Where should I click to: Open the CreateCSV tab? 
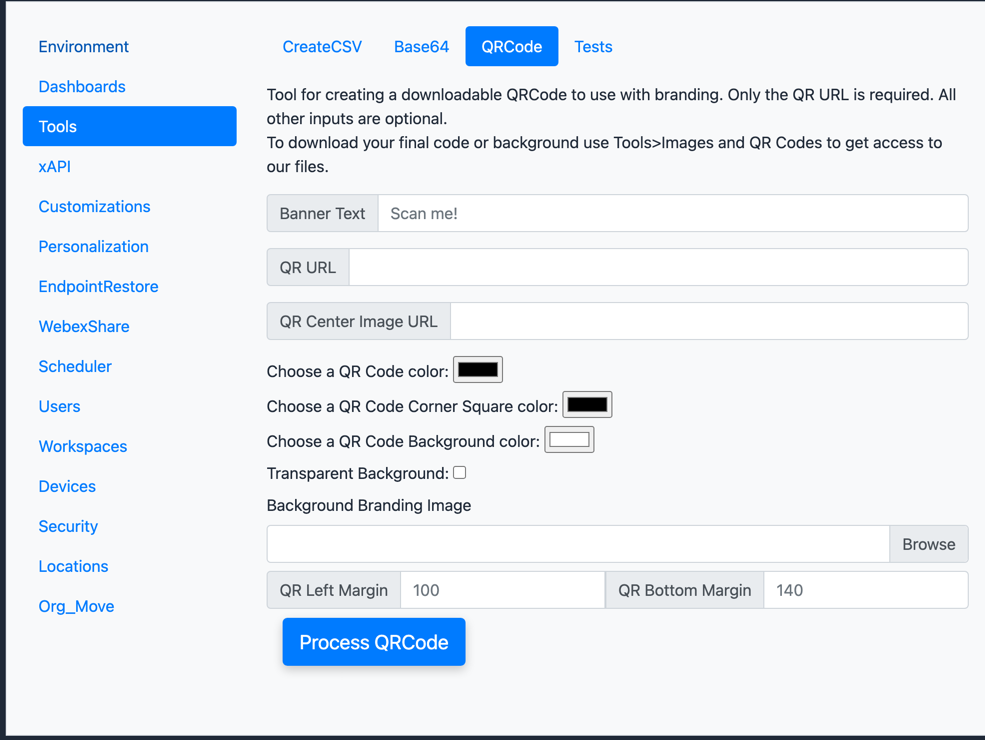(x=322, y=47)
